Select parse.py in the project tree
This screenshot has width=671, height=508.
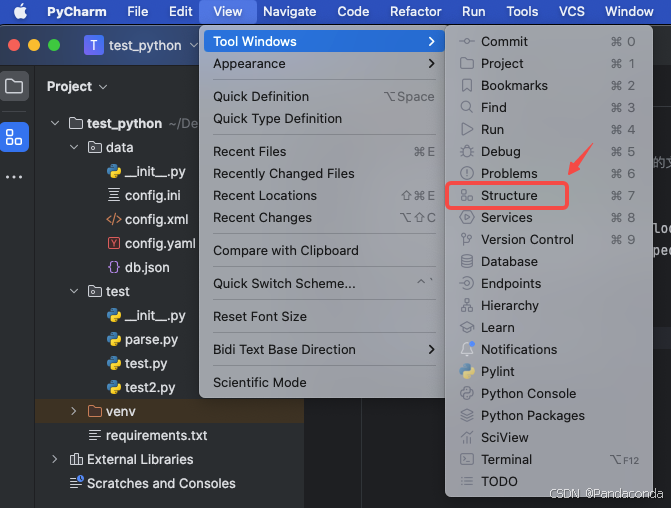pos(151,339)
